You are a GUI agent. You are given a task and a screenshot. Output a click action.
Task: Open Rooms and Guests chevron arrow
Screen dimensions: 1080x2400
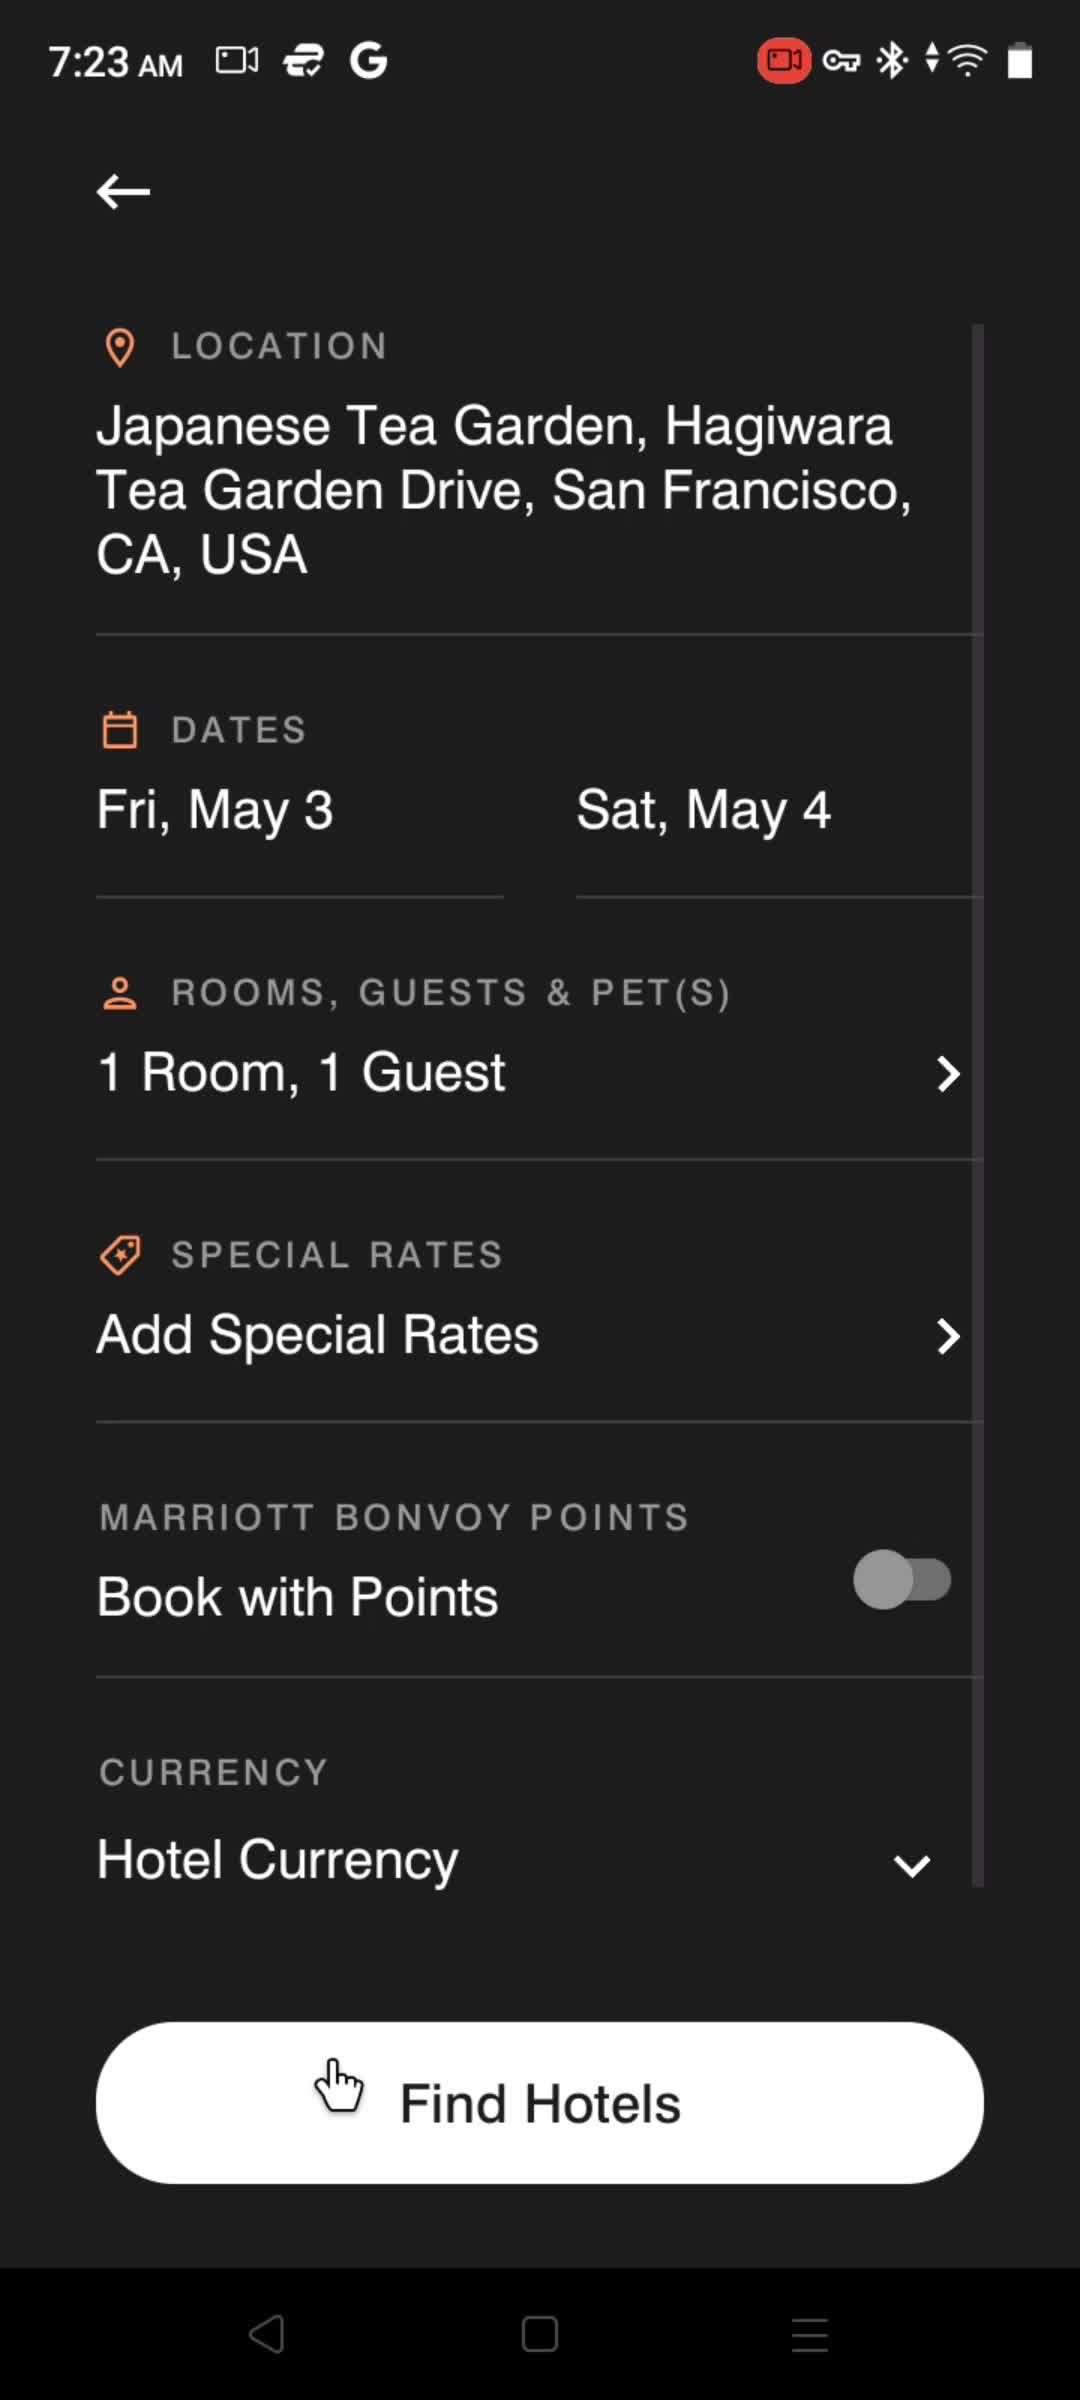(948, 1074)
